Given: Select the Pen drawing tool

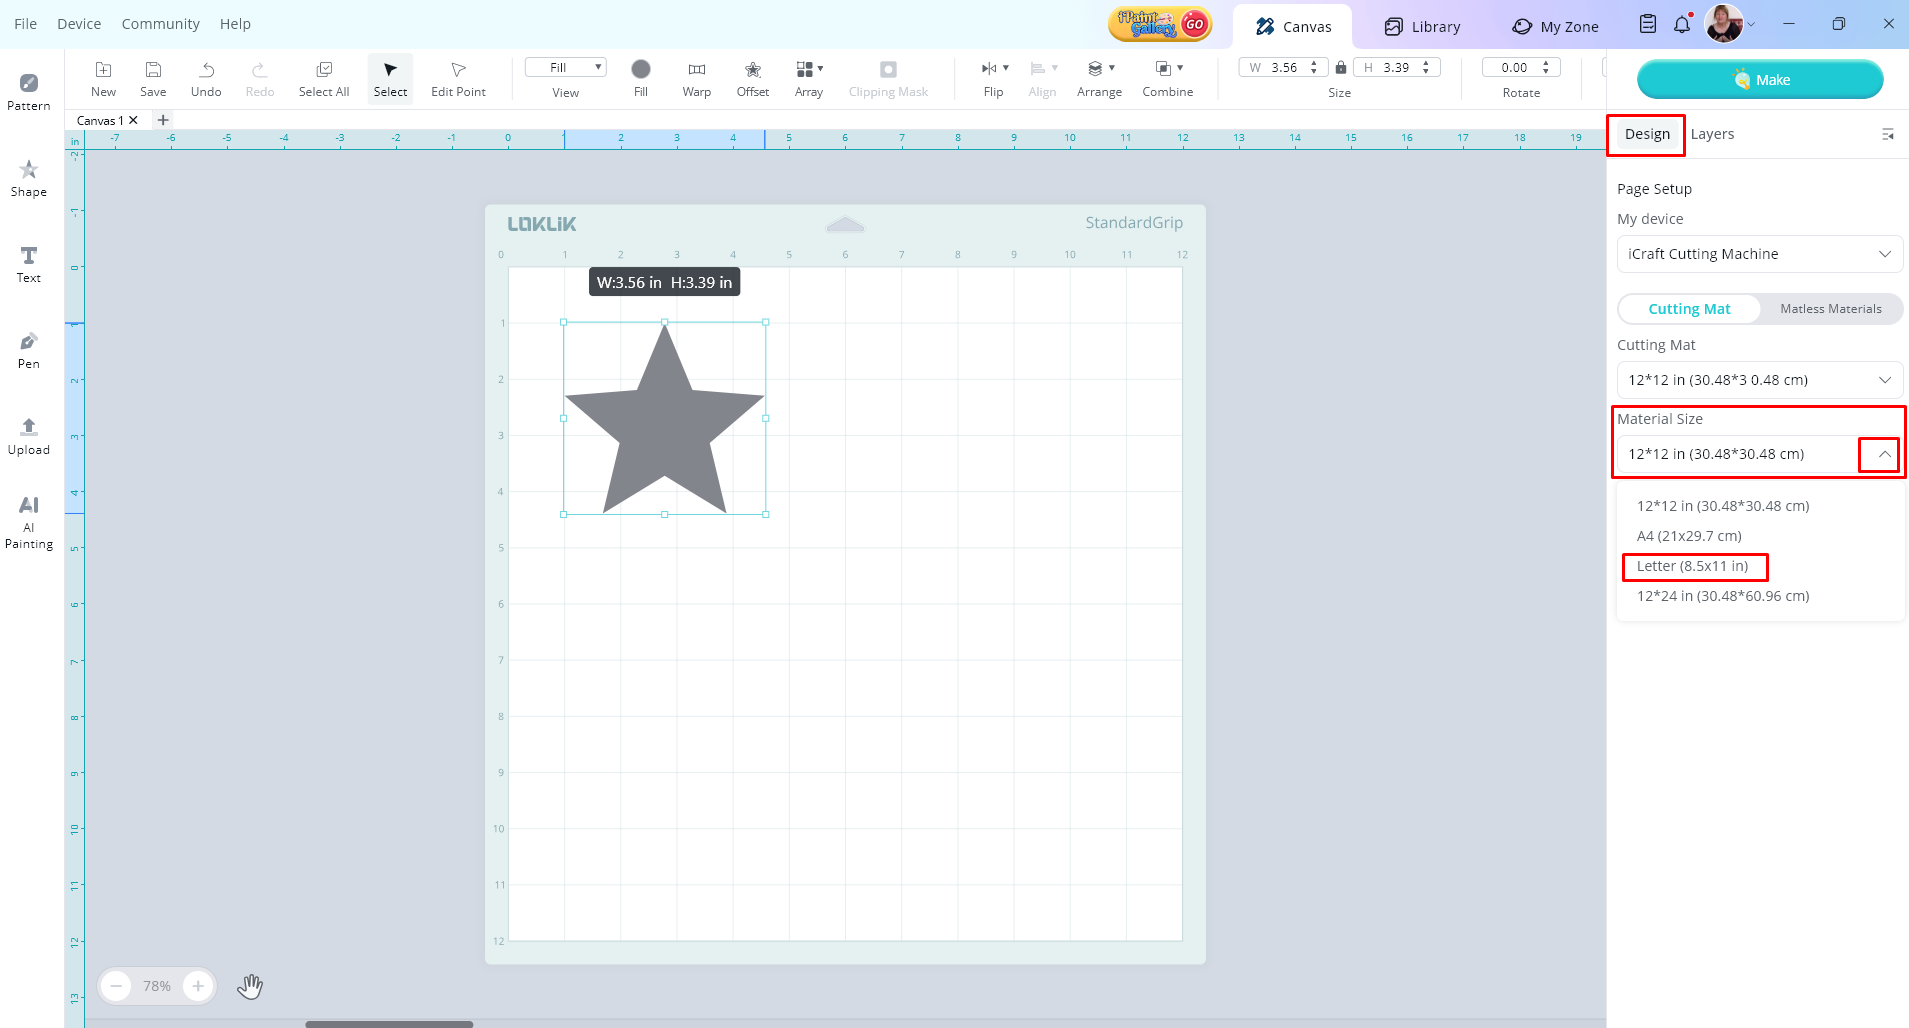Looking at the screenshot, I should [29, 350].
